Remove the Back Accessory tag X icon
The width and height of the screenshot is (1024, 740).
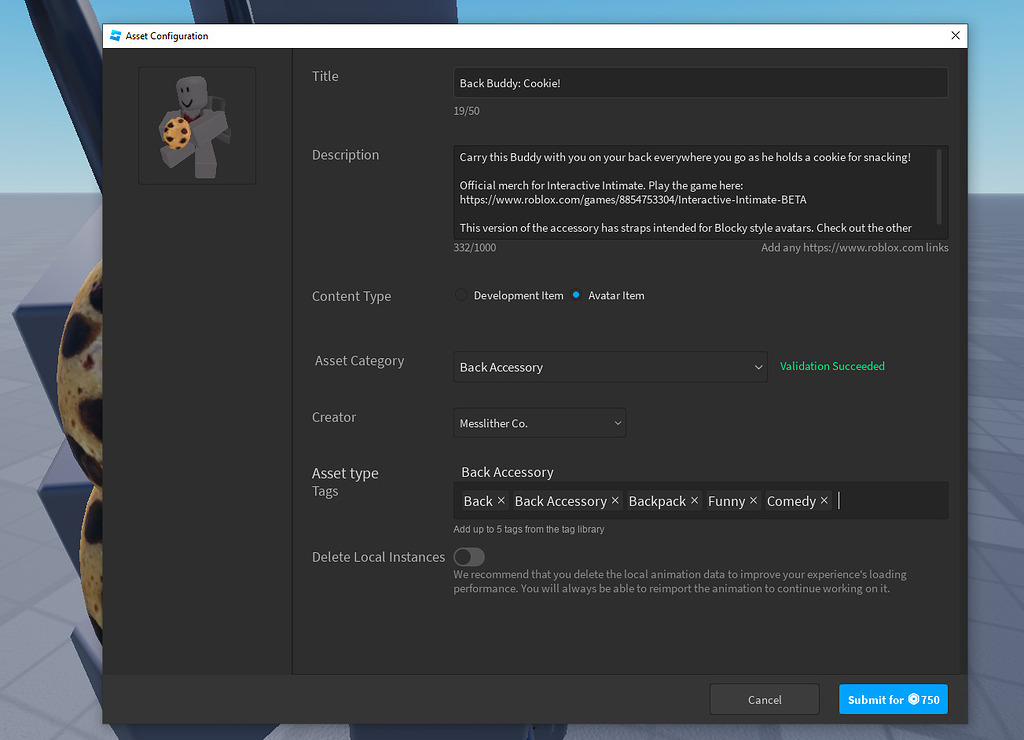(x=615, y=500)
